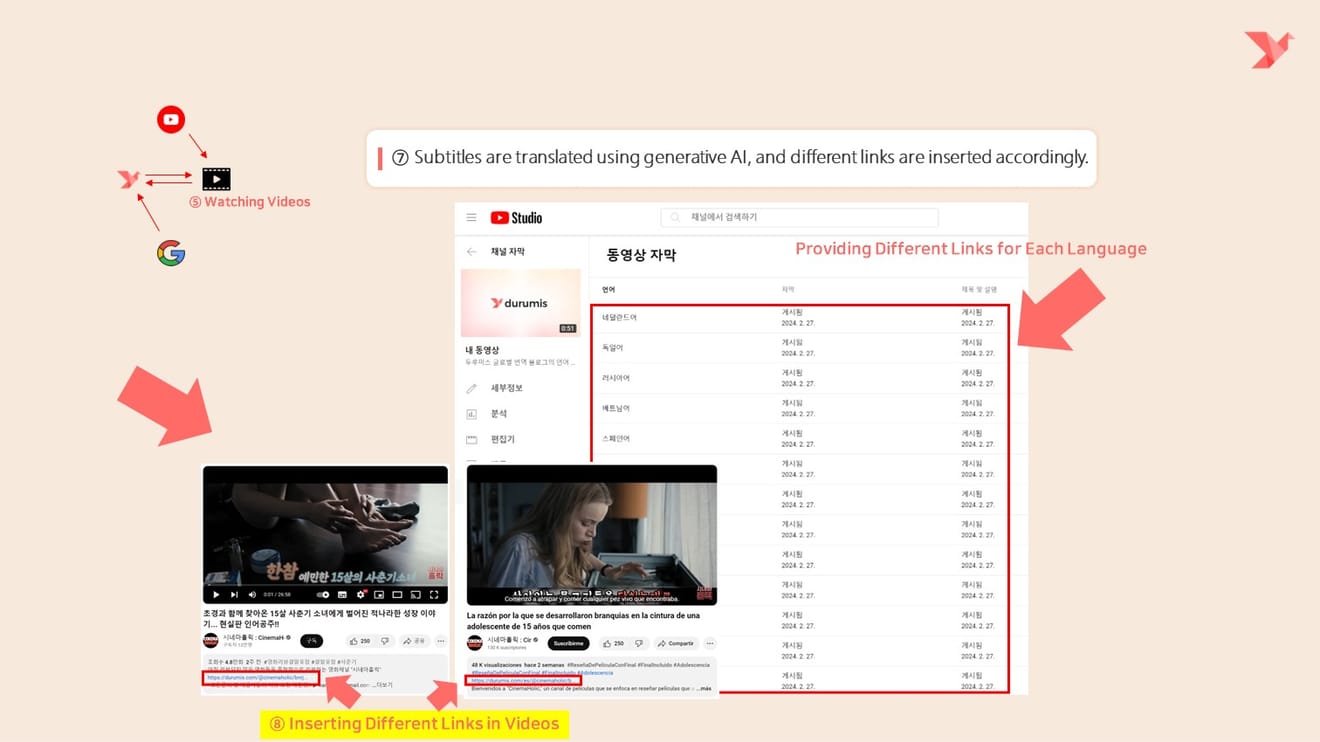Image resolution: width=1320 pixels, height=742 pixels.
Task: Toggle subtitles on the Korean video player
Action: (342, 595)
